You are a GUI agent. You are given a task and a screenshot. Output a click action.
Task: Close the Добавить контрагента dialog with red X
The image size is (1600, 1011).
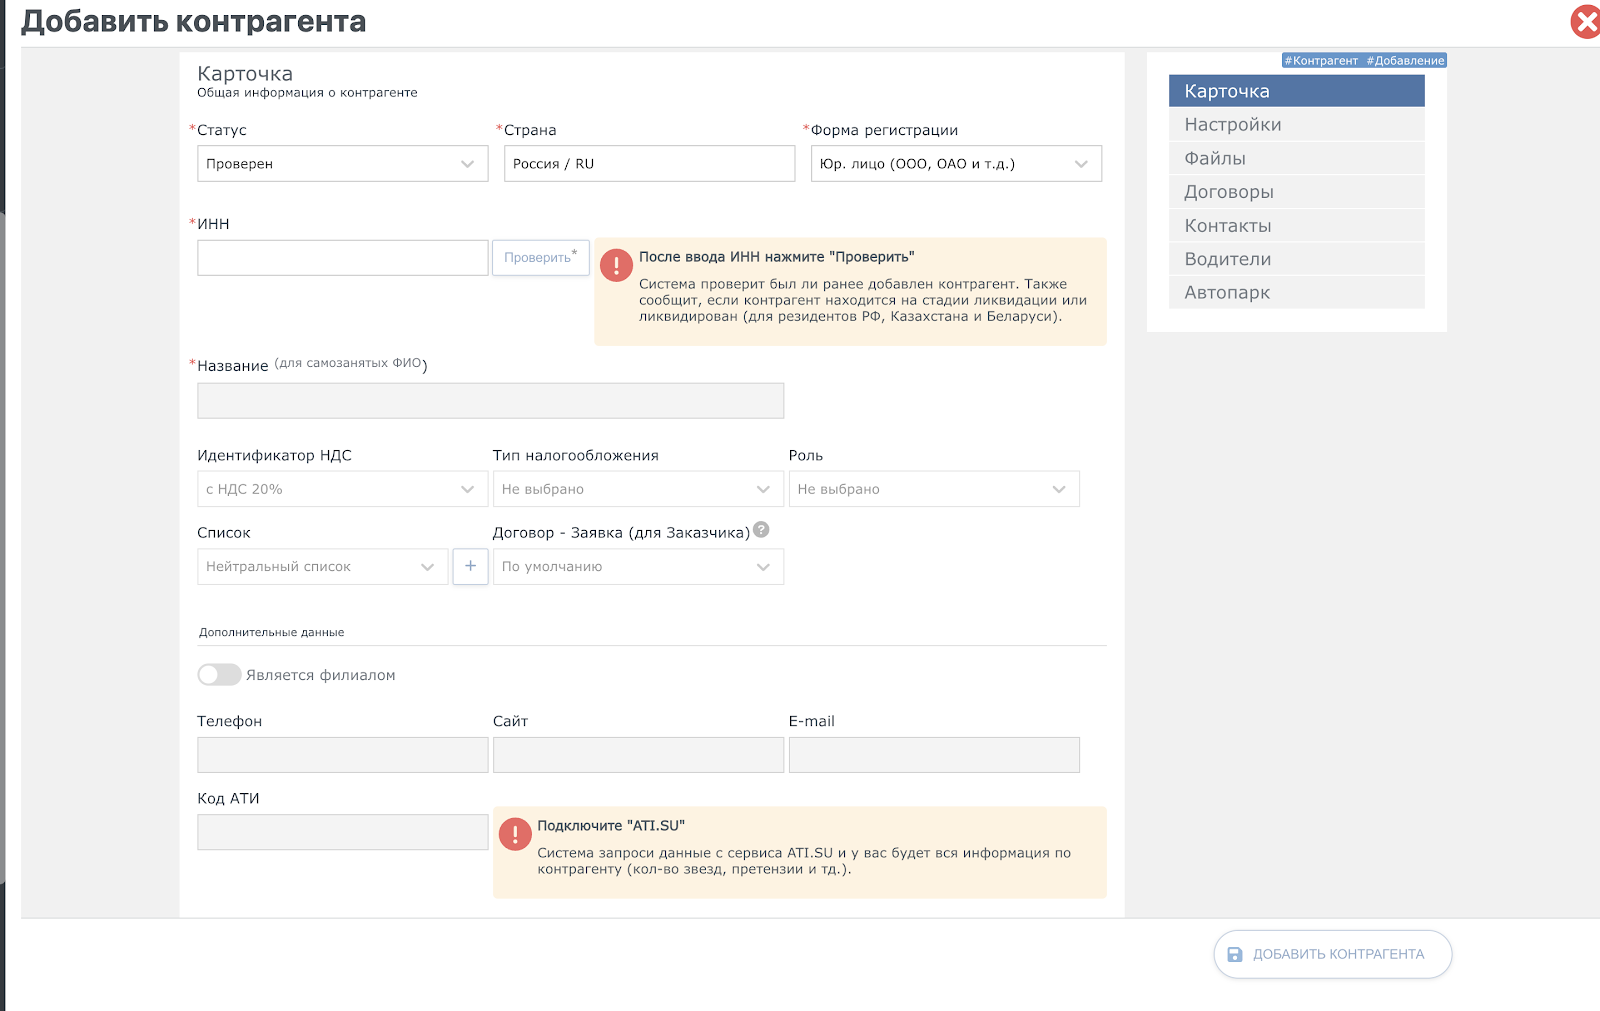tap(1586, 21)
